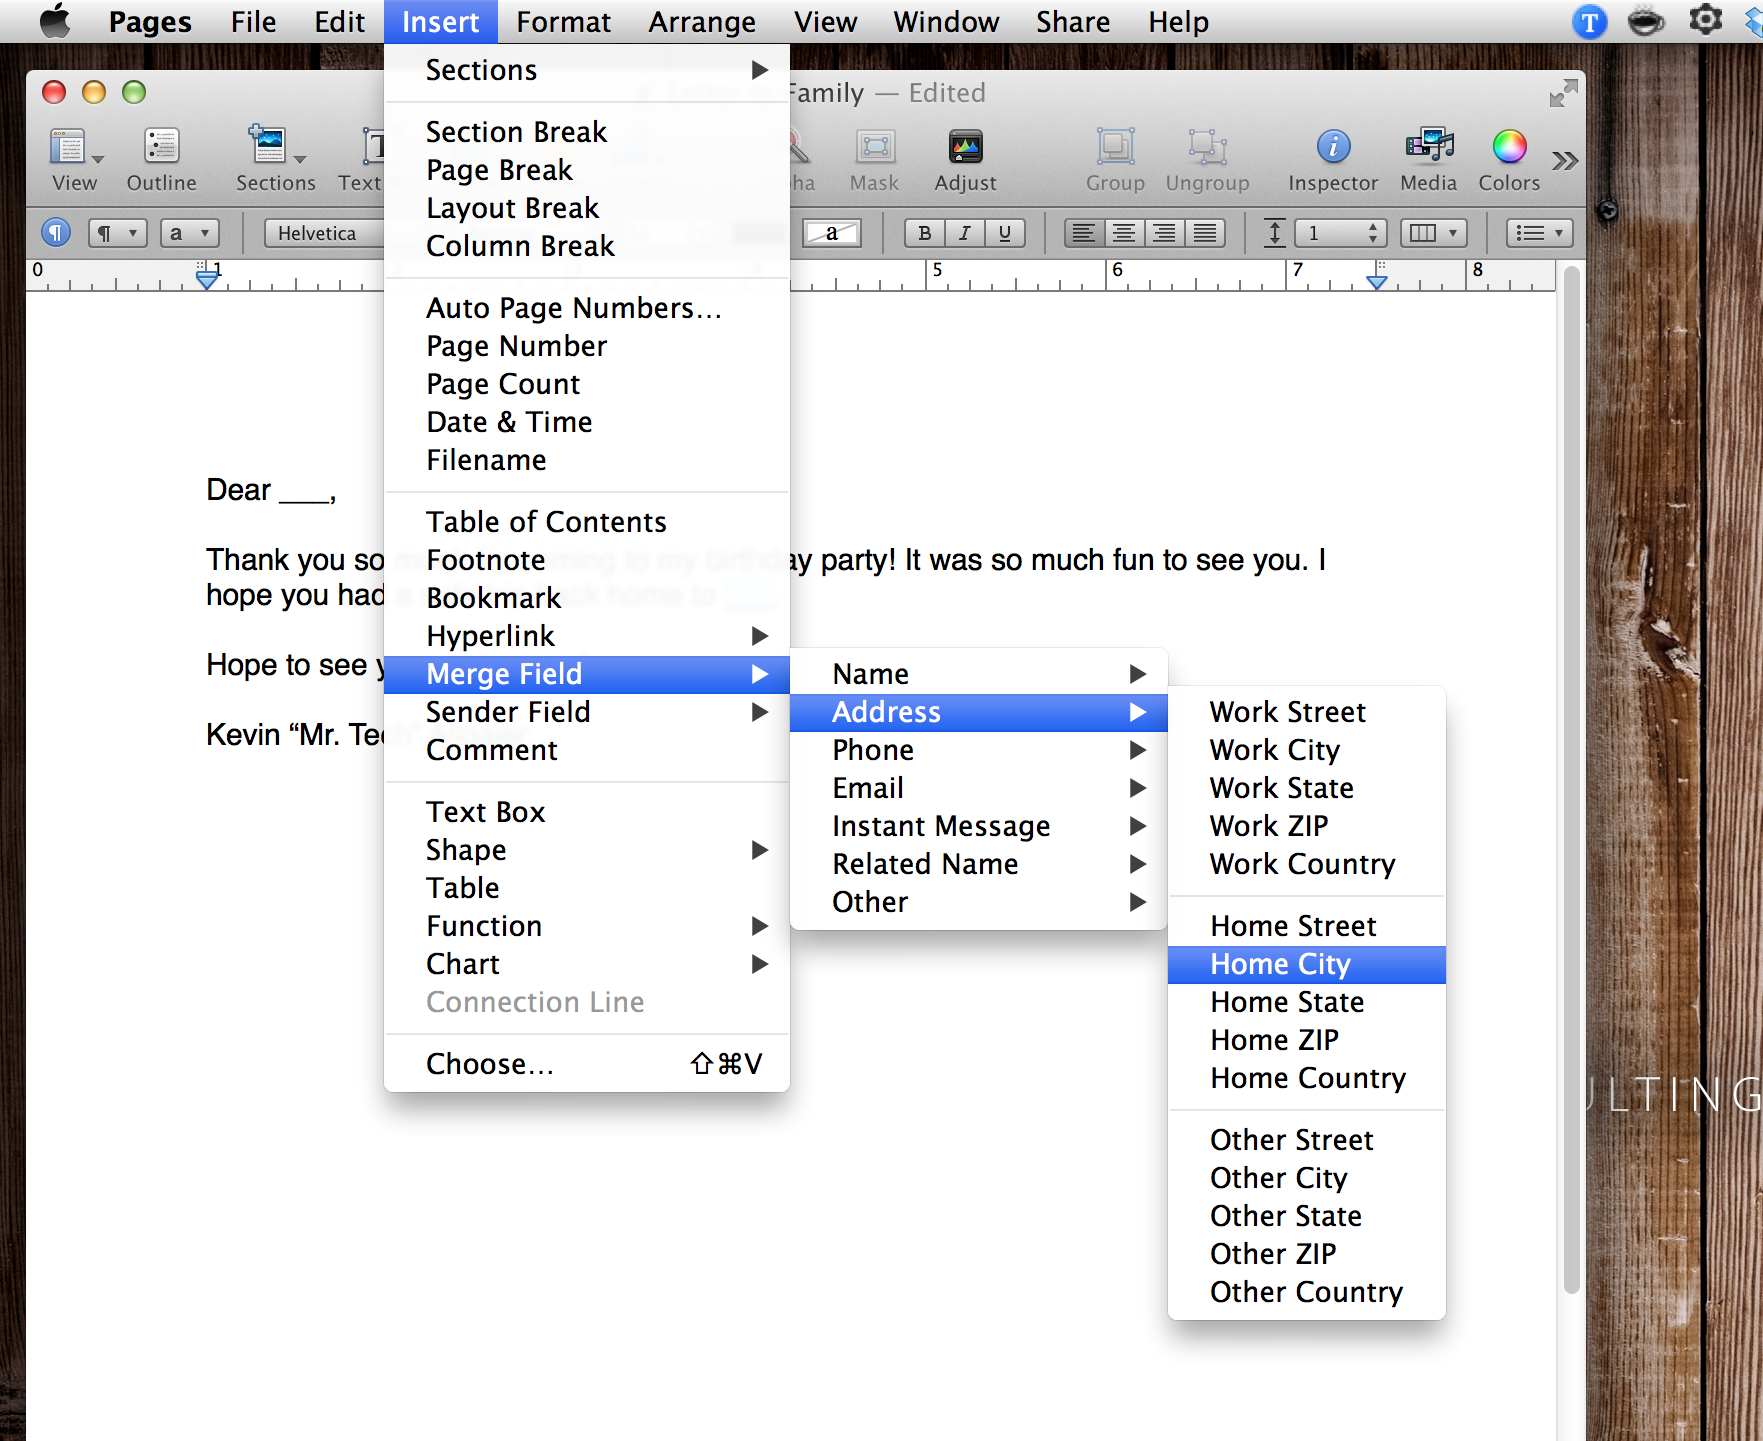Open the Pages menu
This screenshot has height=1441, width=1763.
pyautogui.click(x=150, y=21)
